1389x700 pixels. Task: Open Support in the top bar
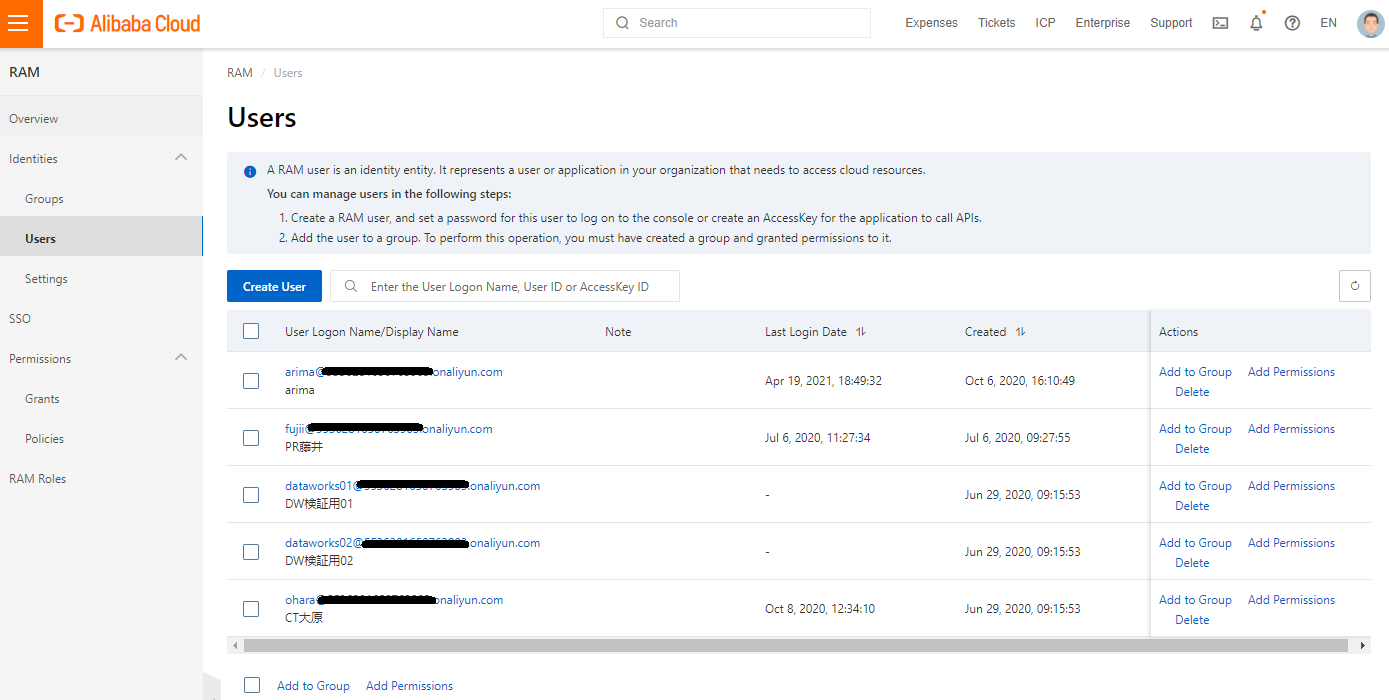click(x=1171, y=23)
